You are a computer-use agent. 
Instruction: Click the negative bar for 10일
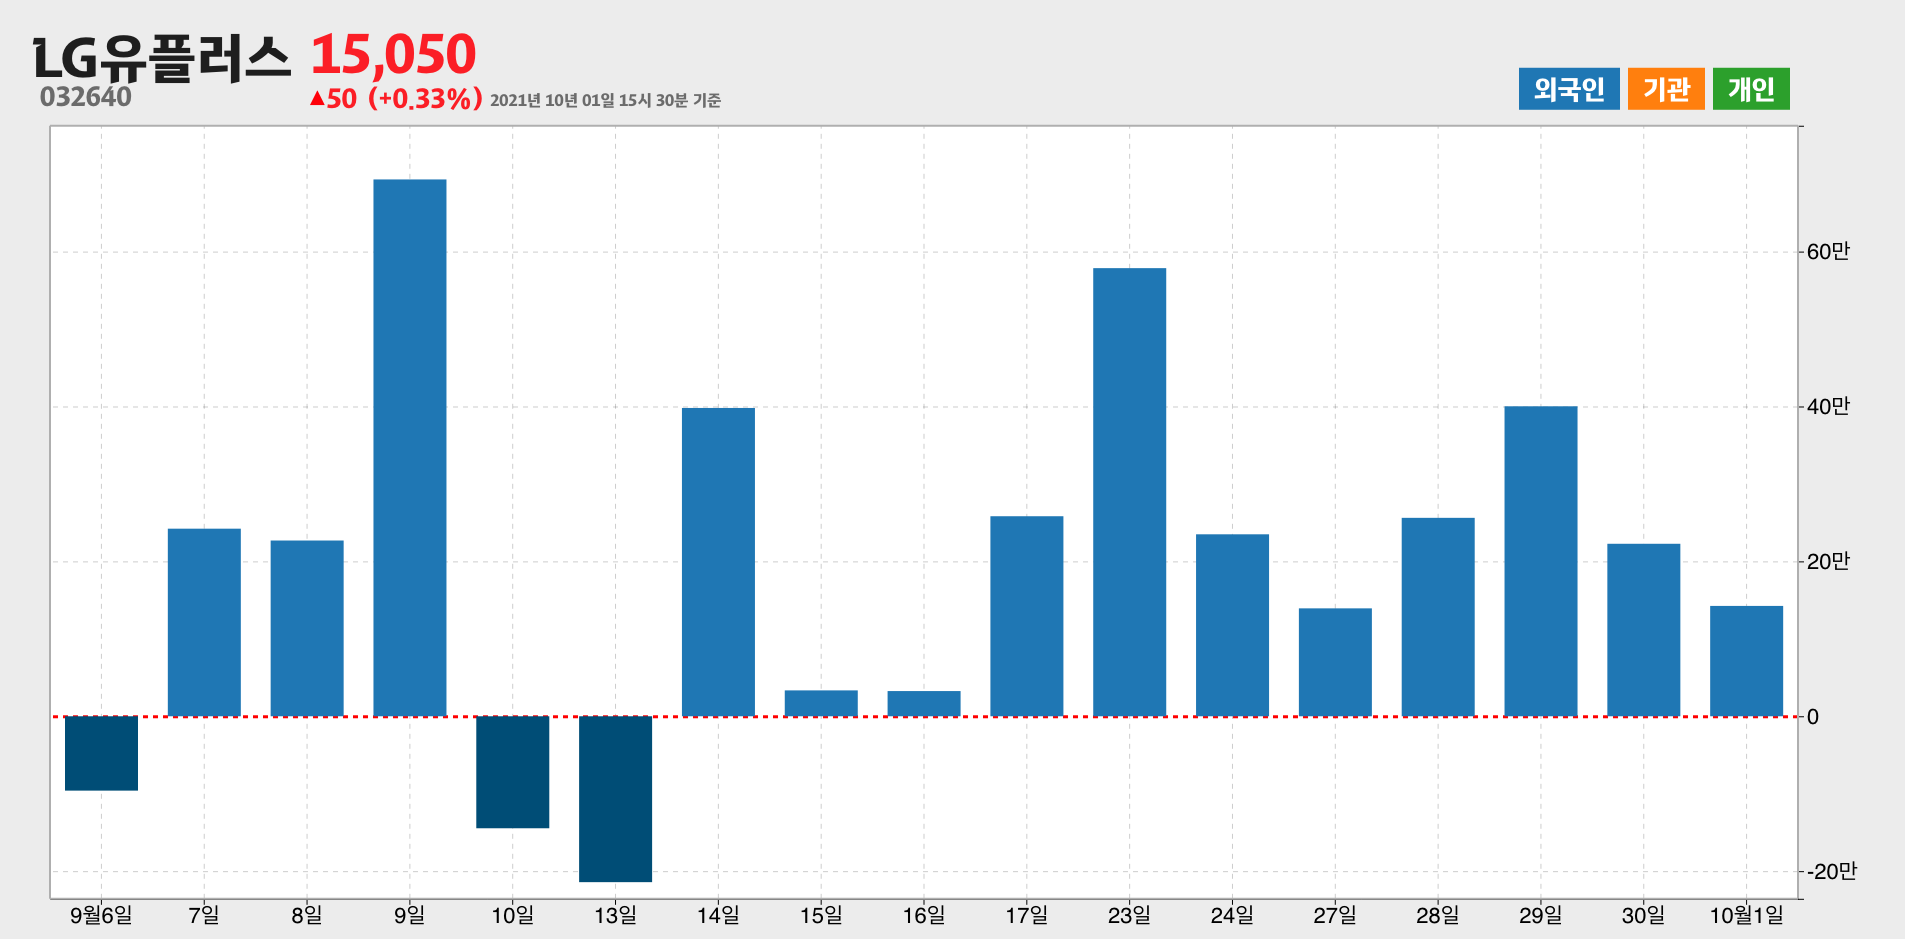513,772
